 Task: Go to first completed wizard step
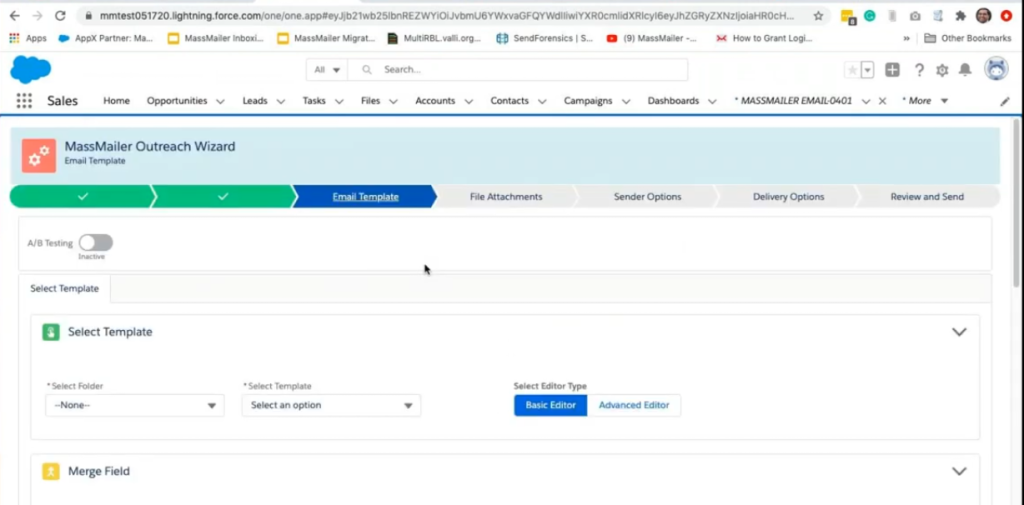[x=82, y=197]
